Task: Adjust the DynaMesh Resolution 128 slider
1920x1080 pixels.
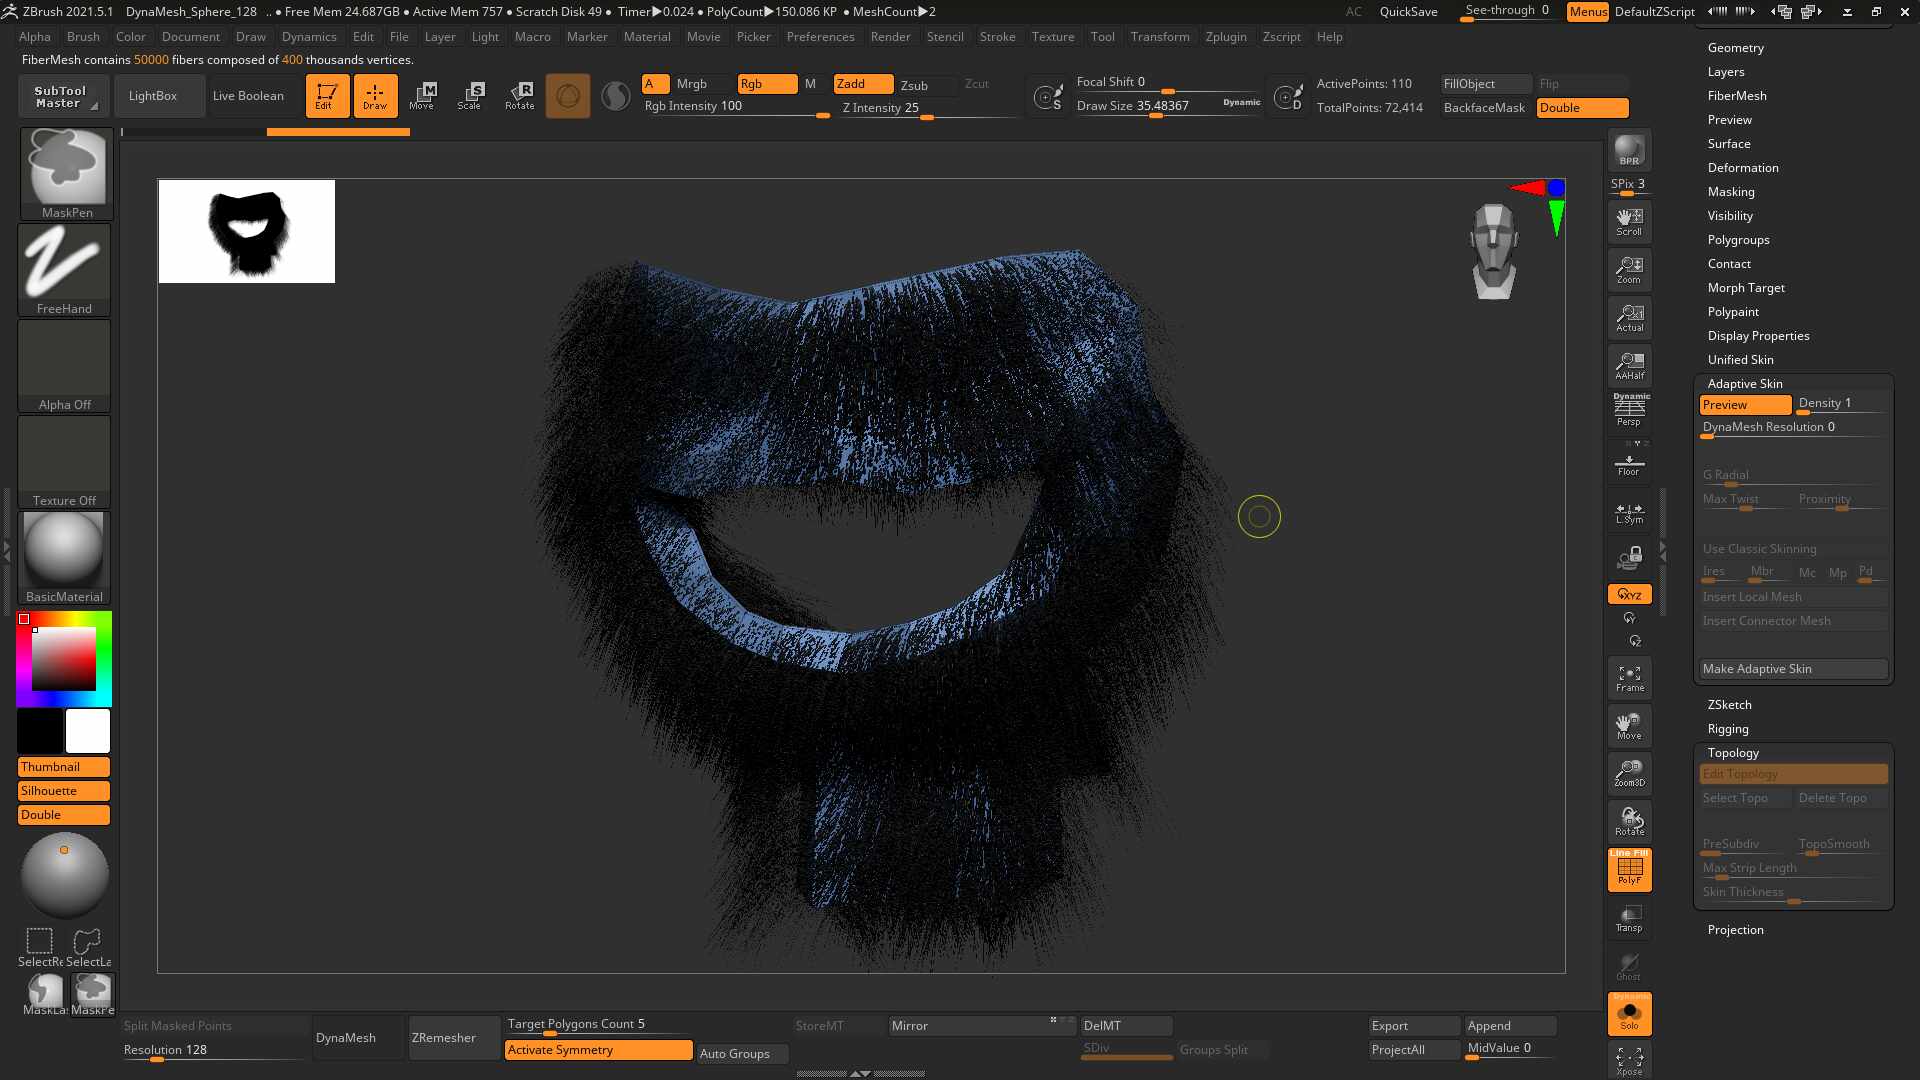Action: [x=213, y=1050]
